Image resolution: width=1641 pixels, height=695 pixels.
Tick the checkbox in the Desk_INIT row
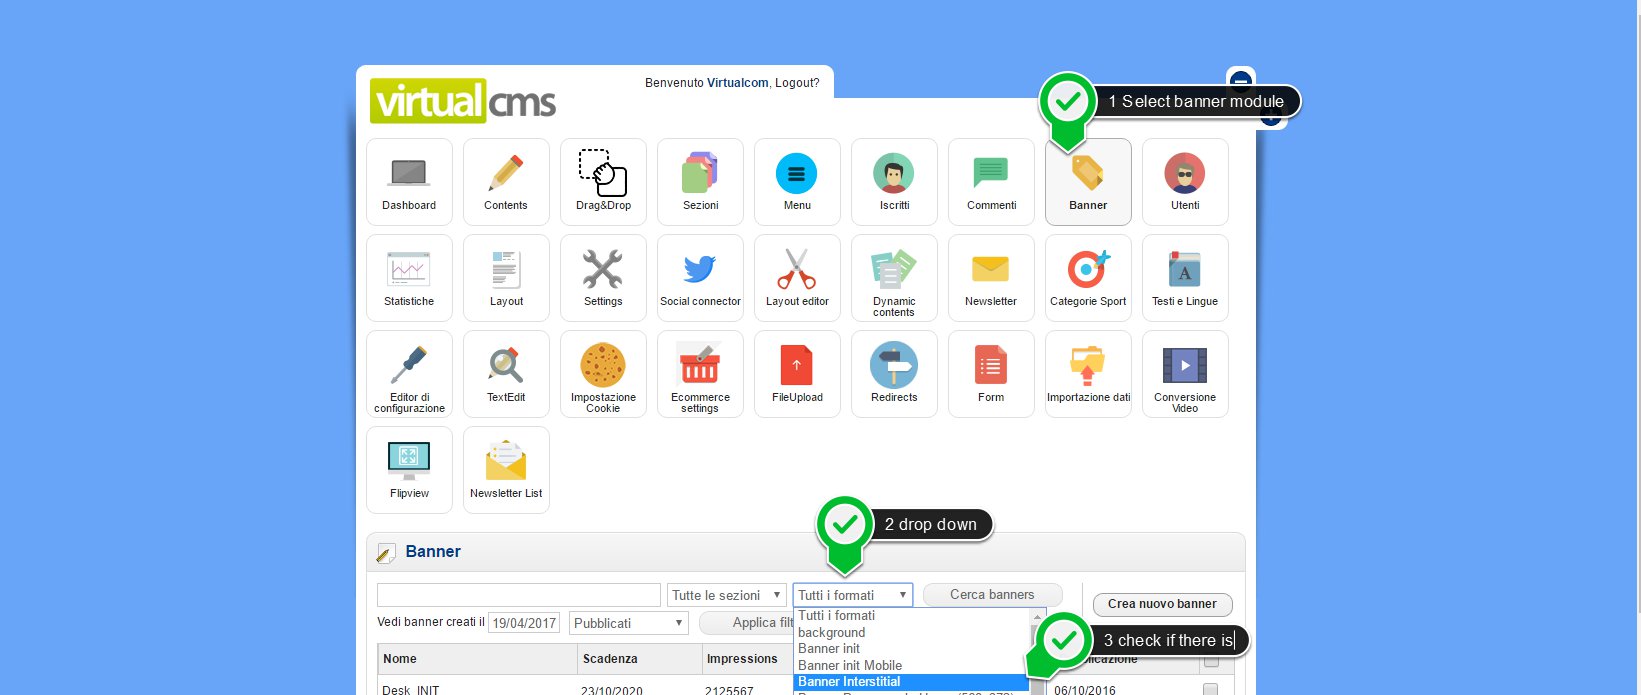click(x=1211, y=689)
